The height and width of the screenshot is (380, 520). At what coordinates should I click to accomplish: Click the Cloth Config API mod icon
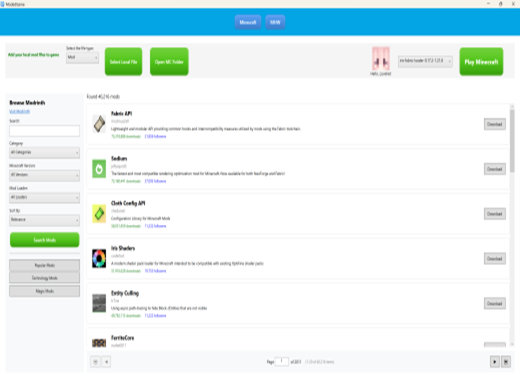[x=99, y=214]
